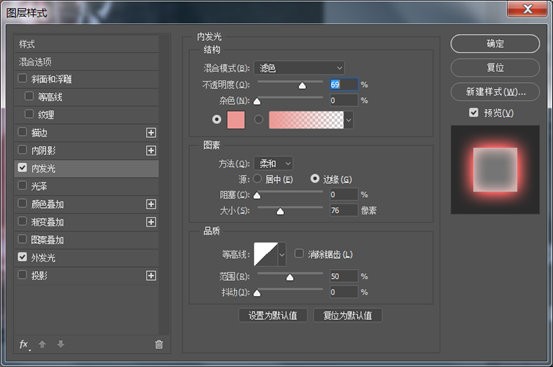Click the 不透明度 slider handle
Viewport: 553px width, 367px height.
pyautogui.click(x=302, y=85)
